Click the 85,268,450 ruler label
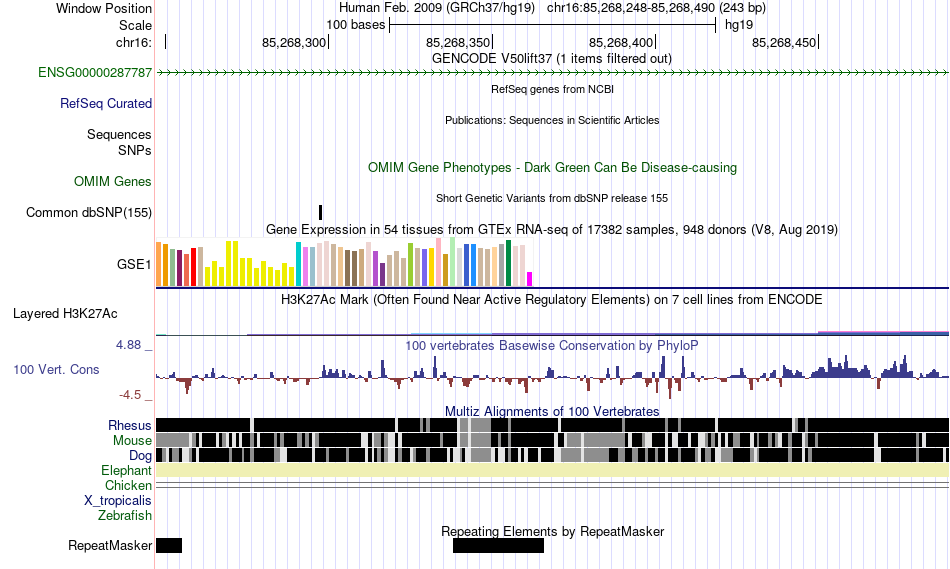 tap(784, 42)
